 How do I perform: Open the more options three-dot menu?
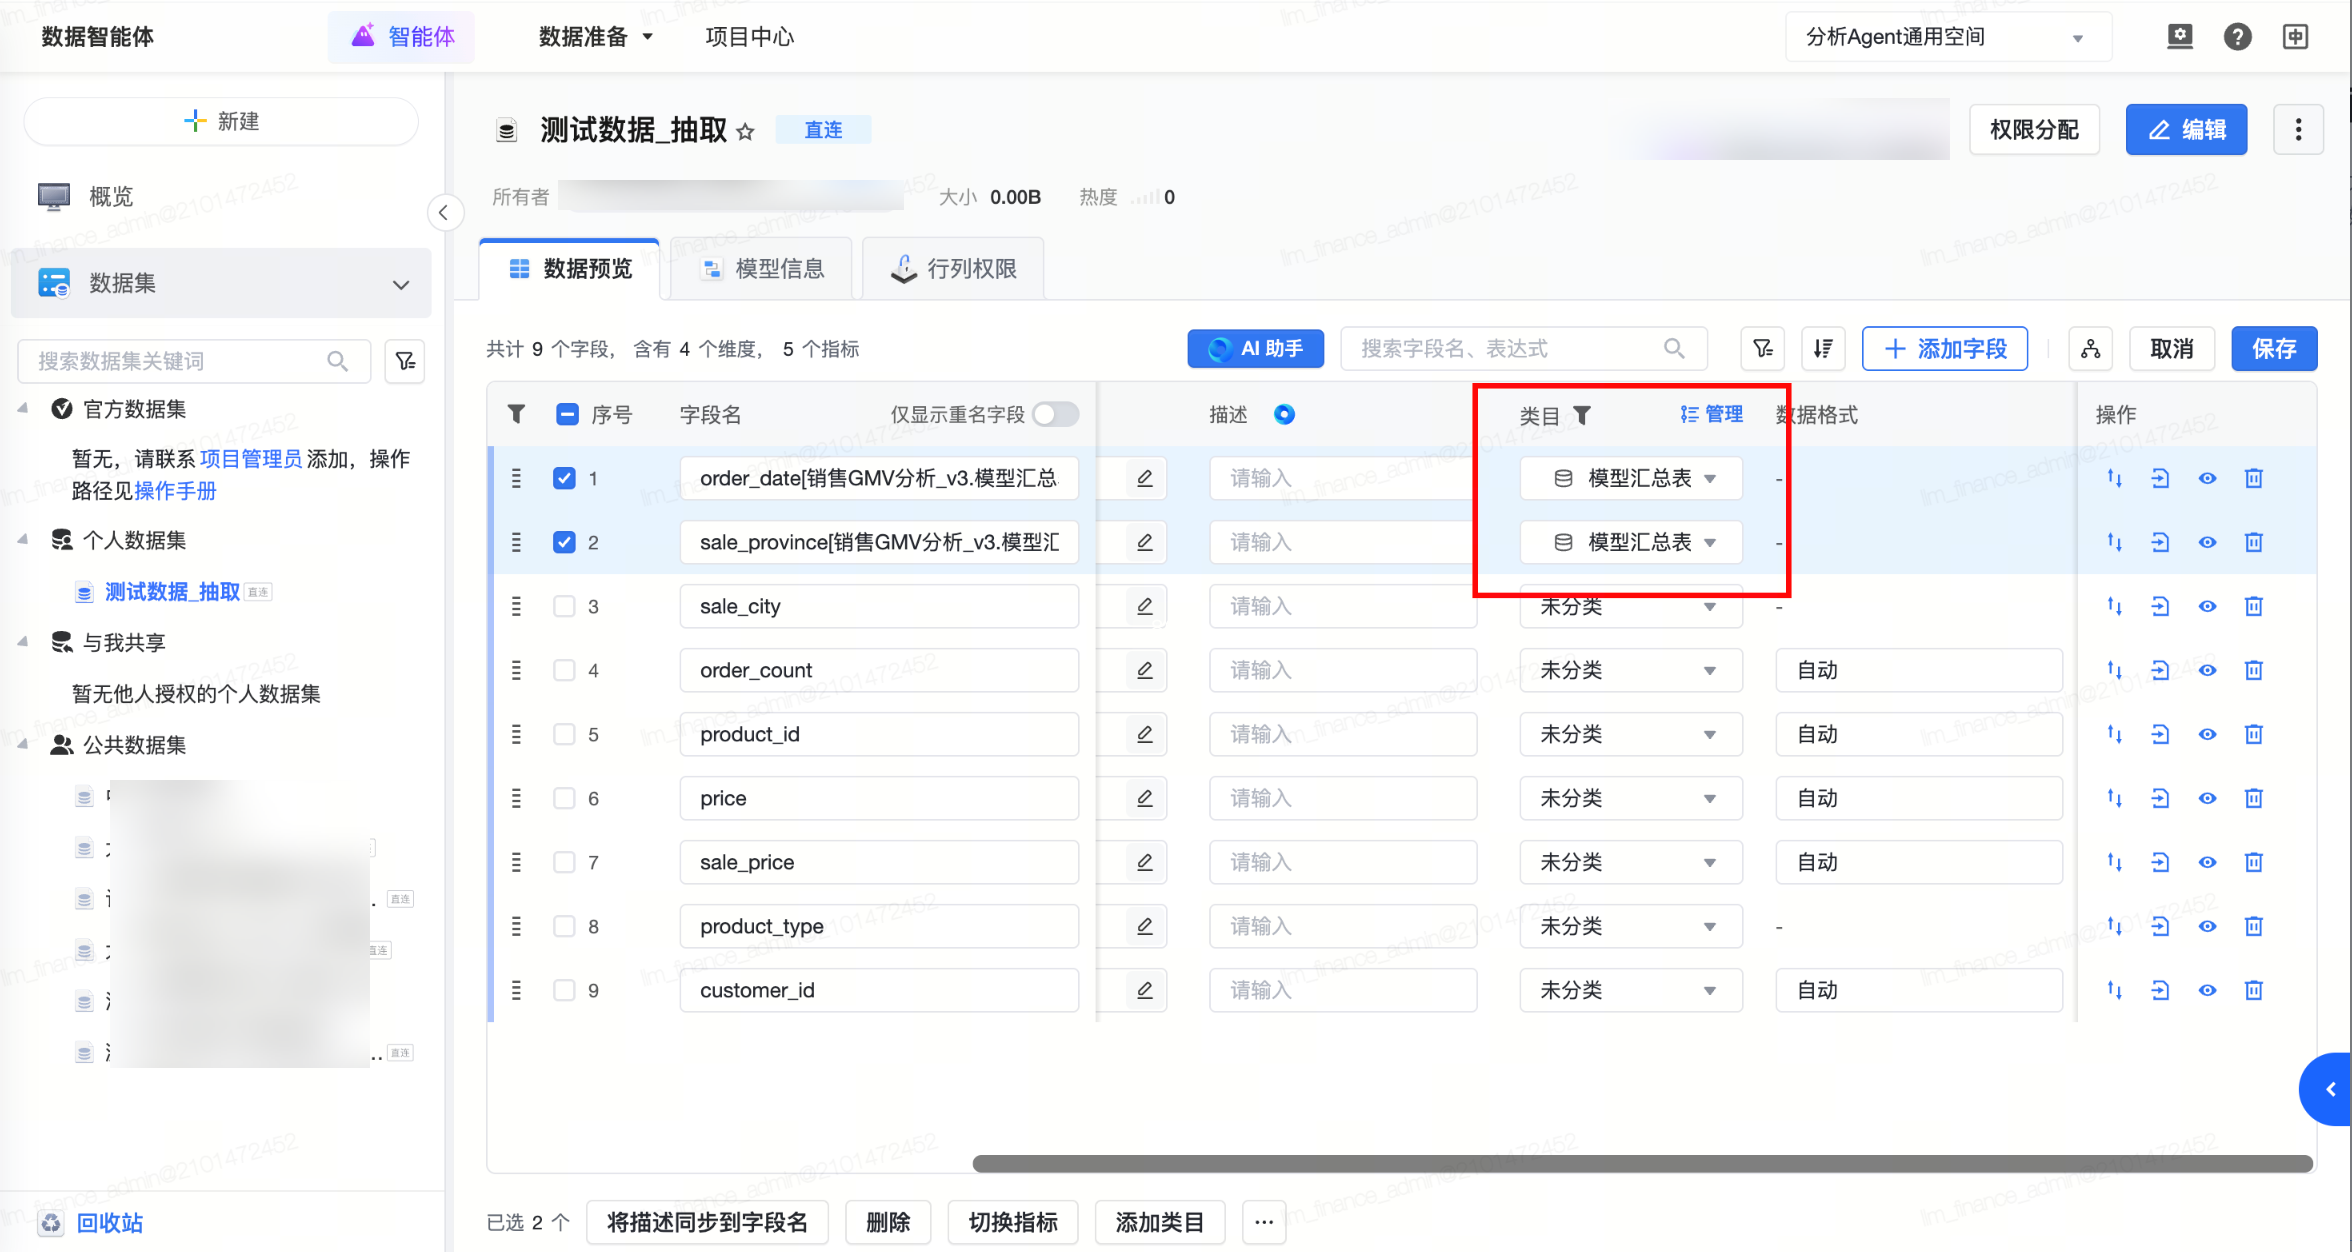click(2297, 129)
